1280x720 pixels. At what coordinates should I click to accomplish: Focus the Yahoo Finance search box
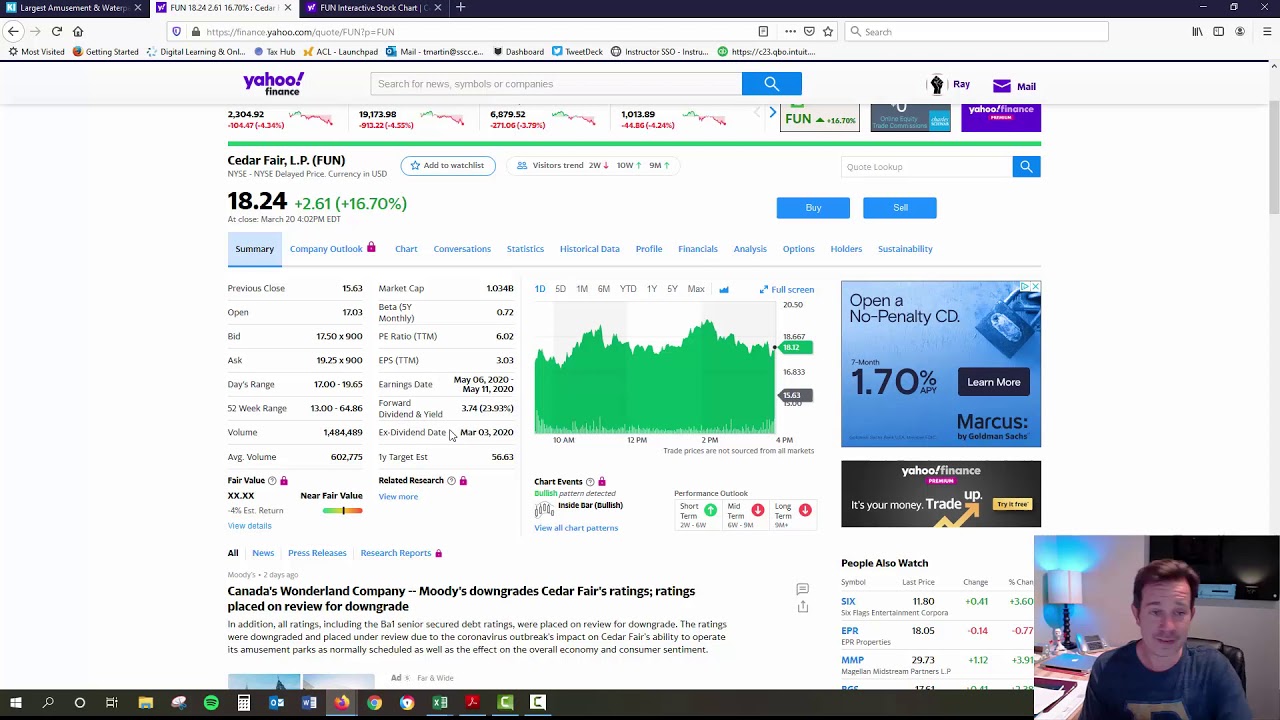tap(556, 84)
